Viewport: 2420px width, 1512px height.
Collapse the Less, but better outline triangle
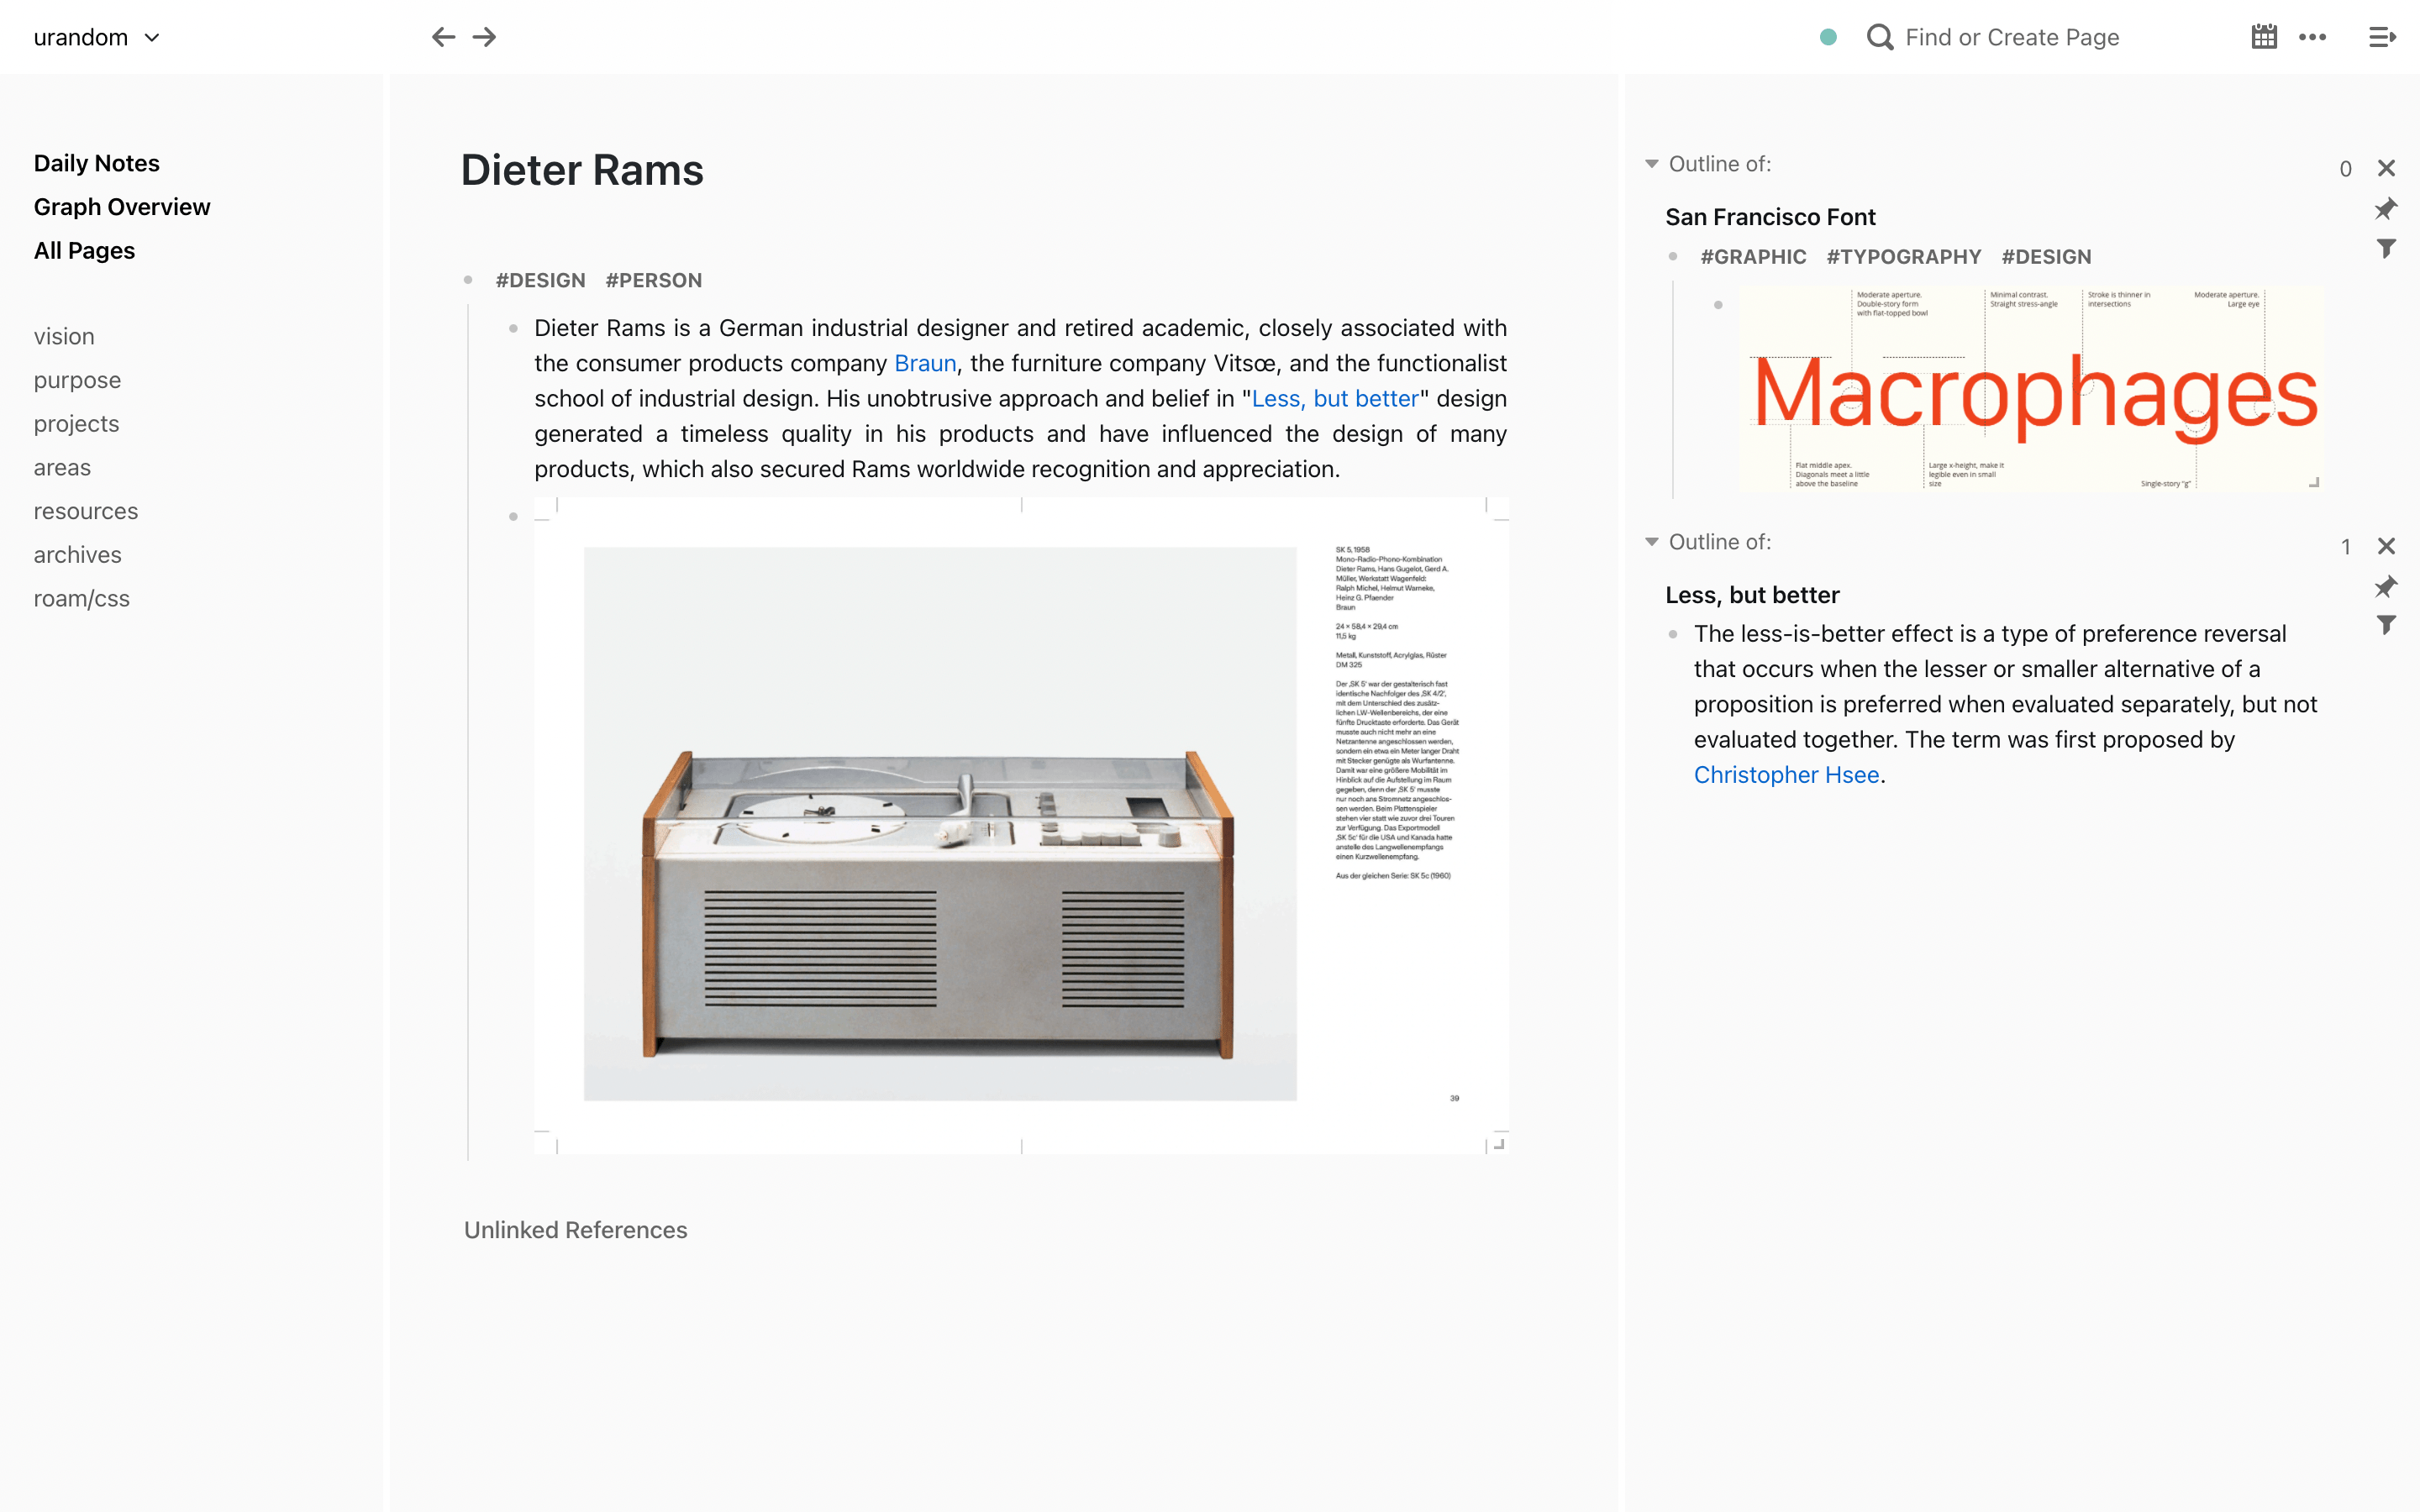tap(1651, 541)
